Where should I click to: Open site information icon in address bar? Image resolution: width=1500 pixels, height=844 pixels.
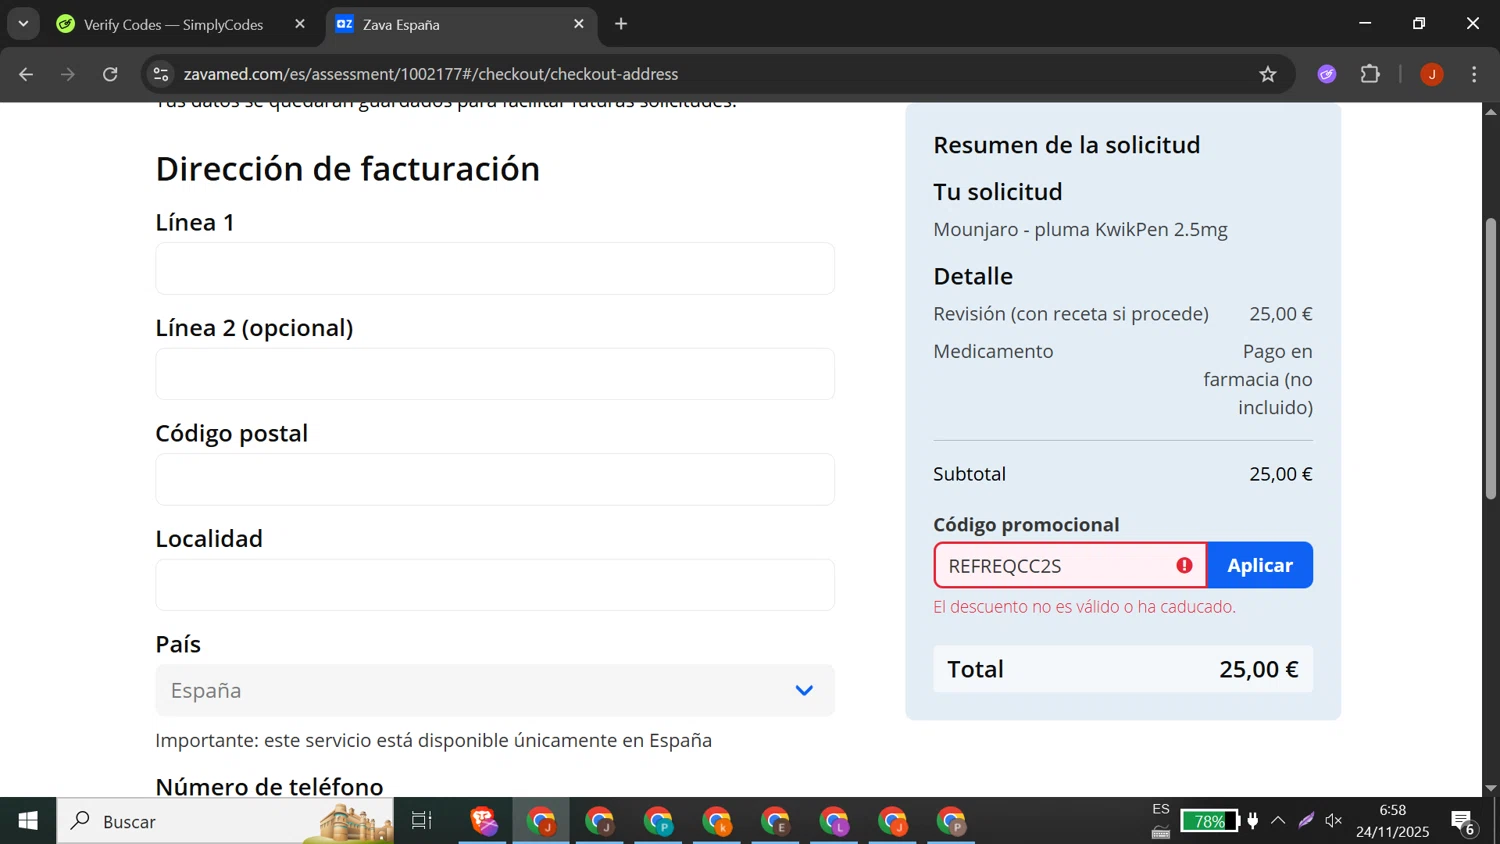(x=161, y=74)
